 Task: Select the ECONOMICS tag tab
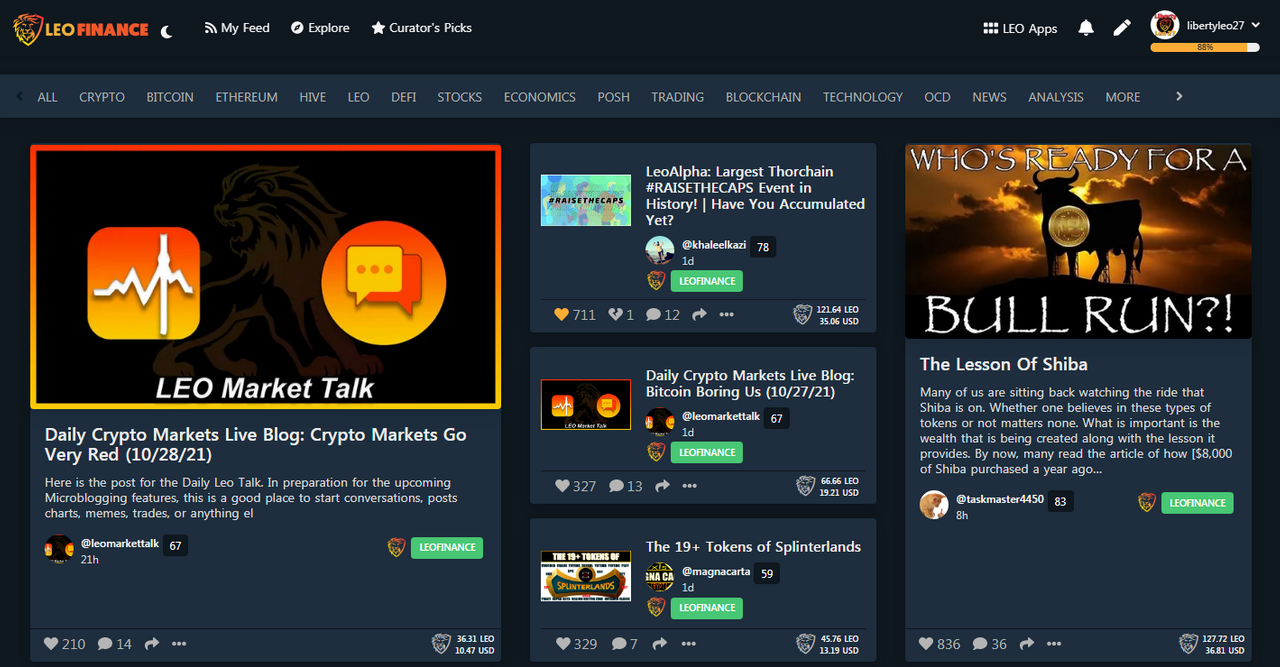[x=540, y=97]
